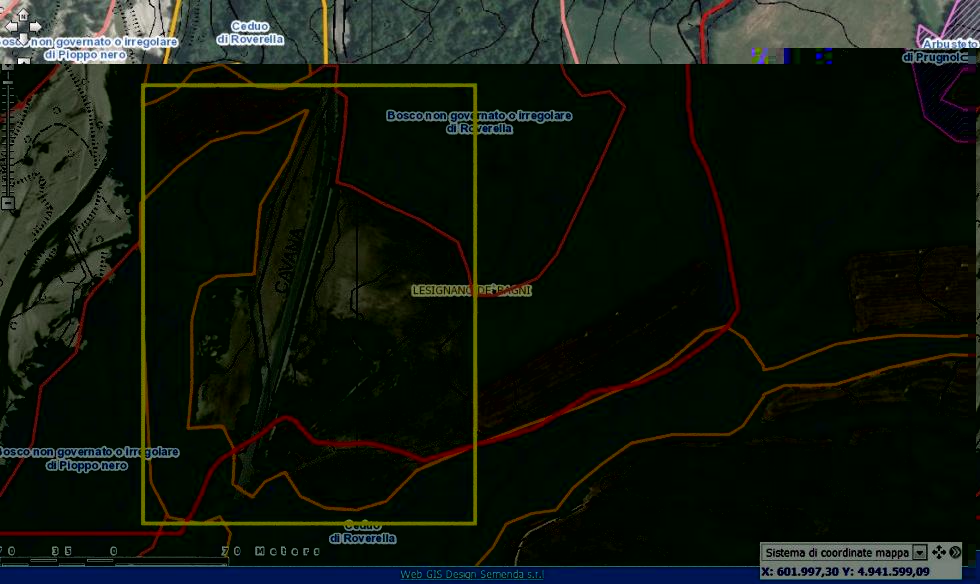Collapse the coordinate panel with the chevron icon
980x584 pixels.
(x=955, y=552)
